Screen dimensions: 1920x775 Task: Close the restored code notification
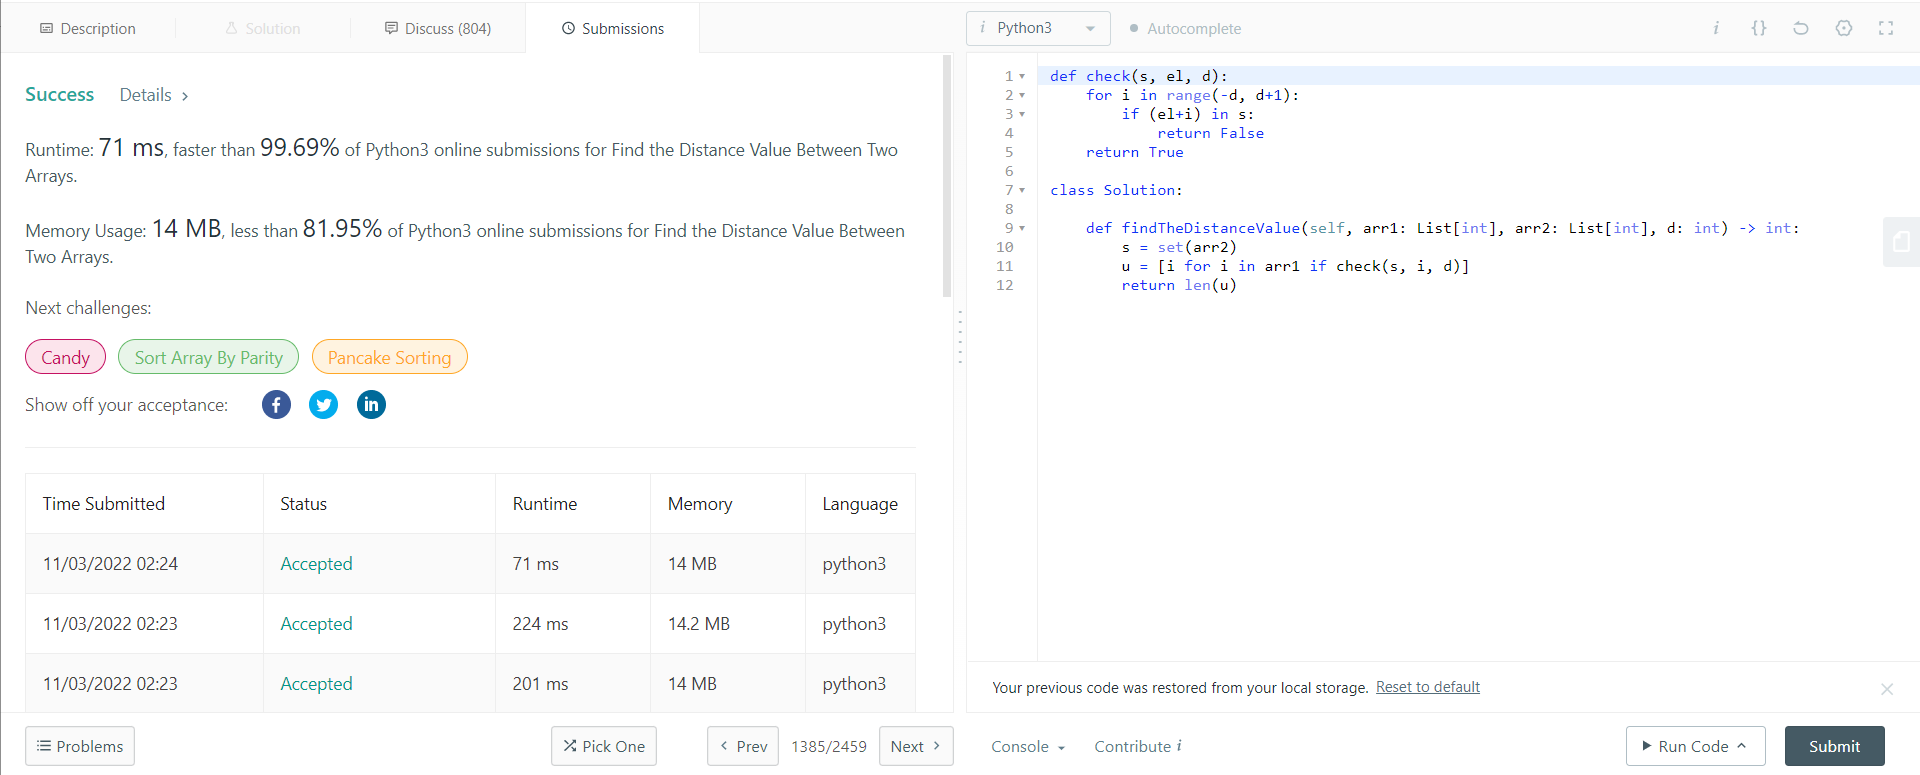1887,689
